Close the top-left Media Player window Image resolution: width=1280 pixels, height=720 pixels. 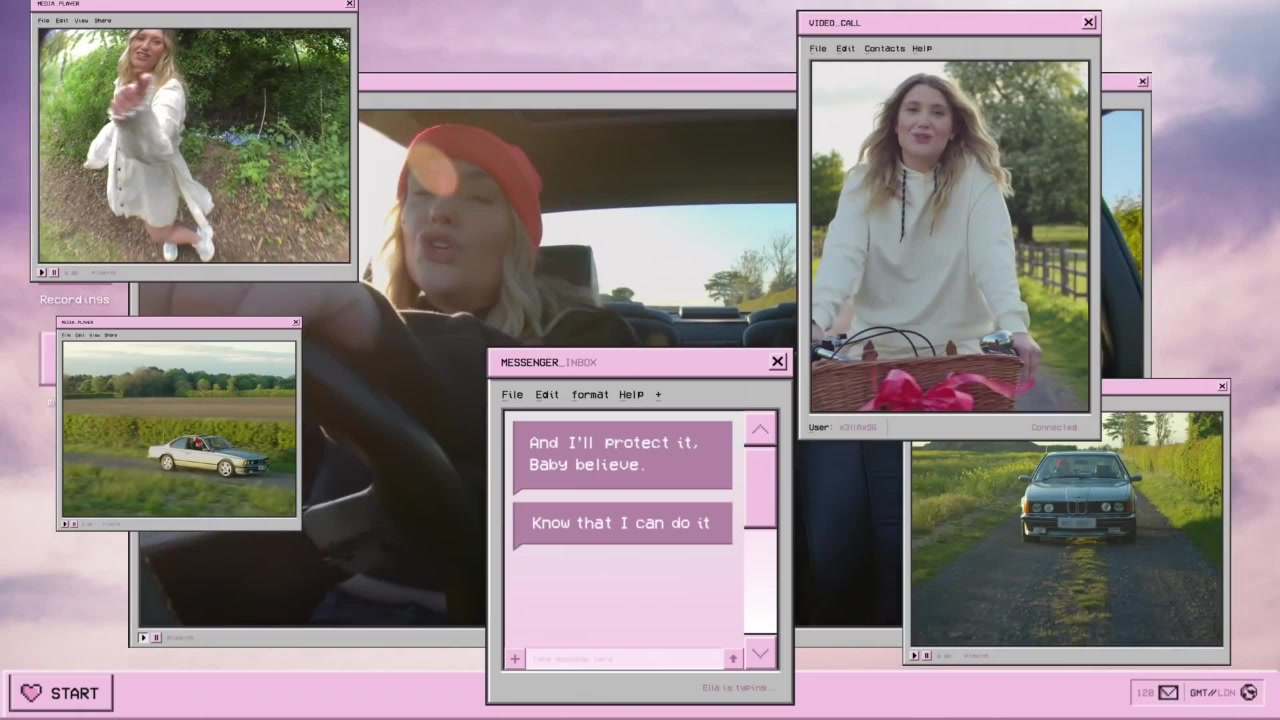click(x=350, y=4)
